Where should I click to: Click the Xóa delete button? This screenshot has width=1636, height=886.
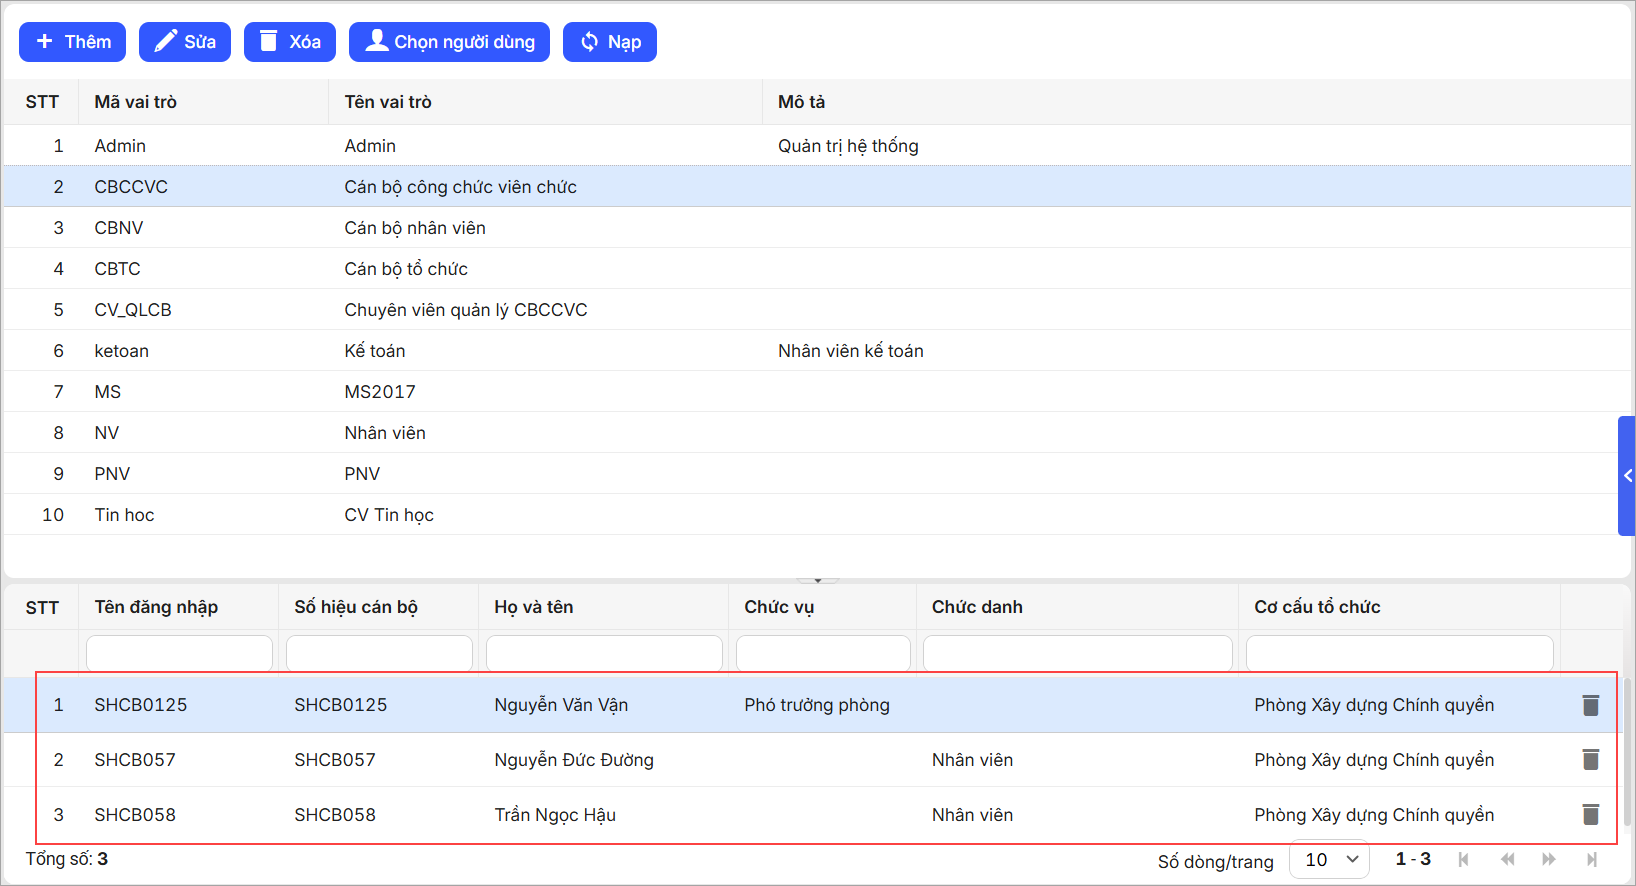click(x=290, y=42)
